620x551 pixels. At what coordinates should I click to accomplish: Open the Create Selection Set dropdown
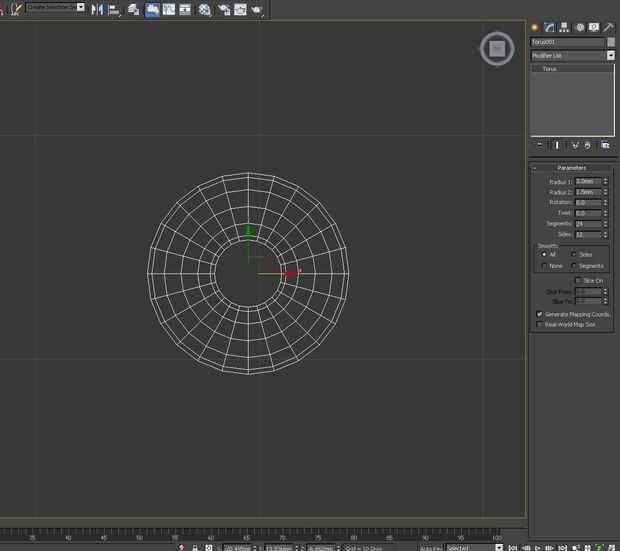(x=82, y=7)
